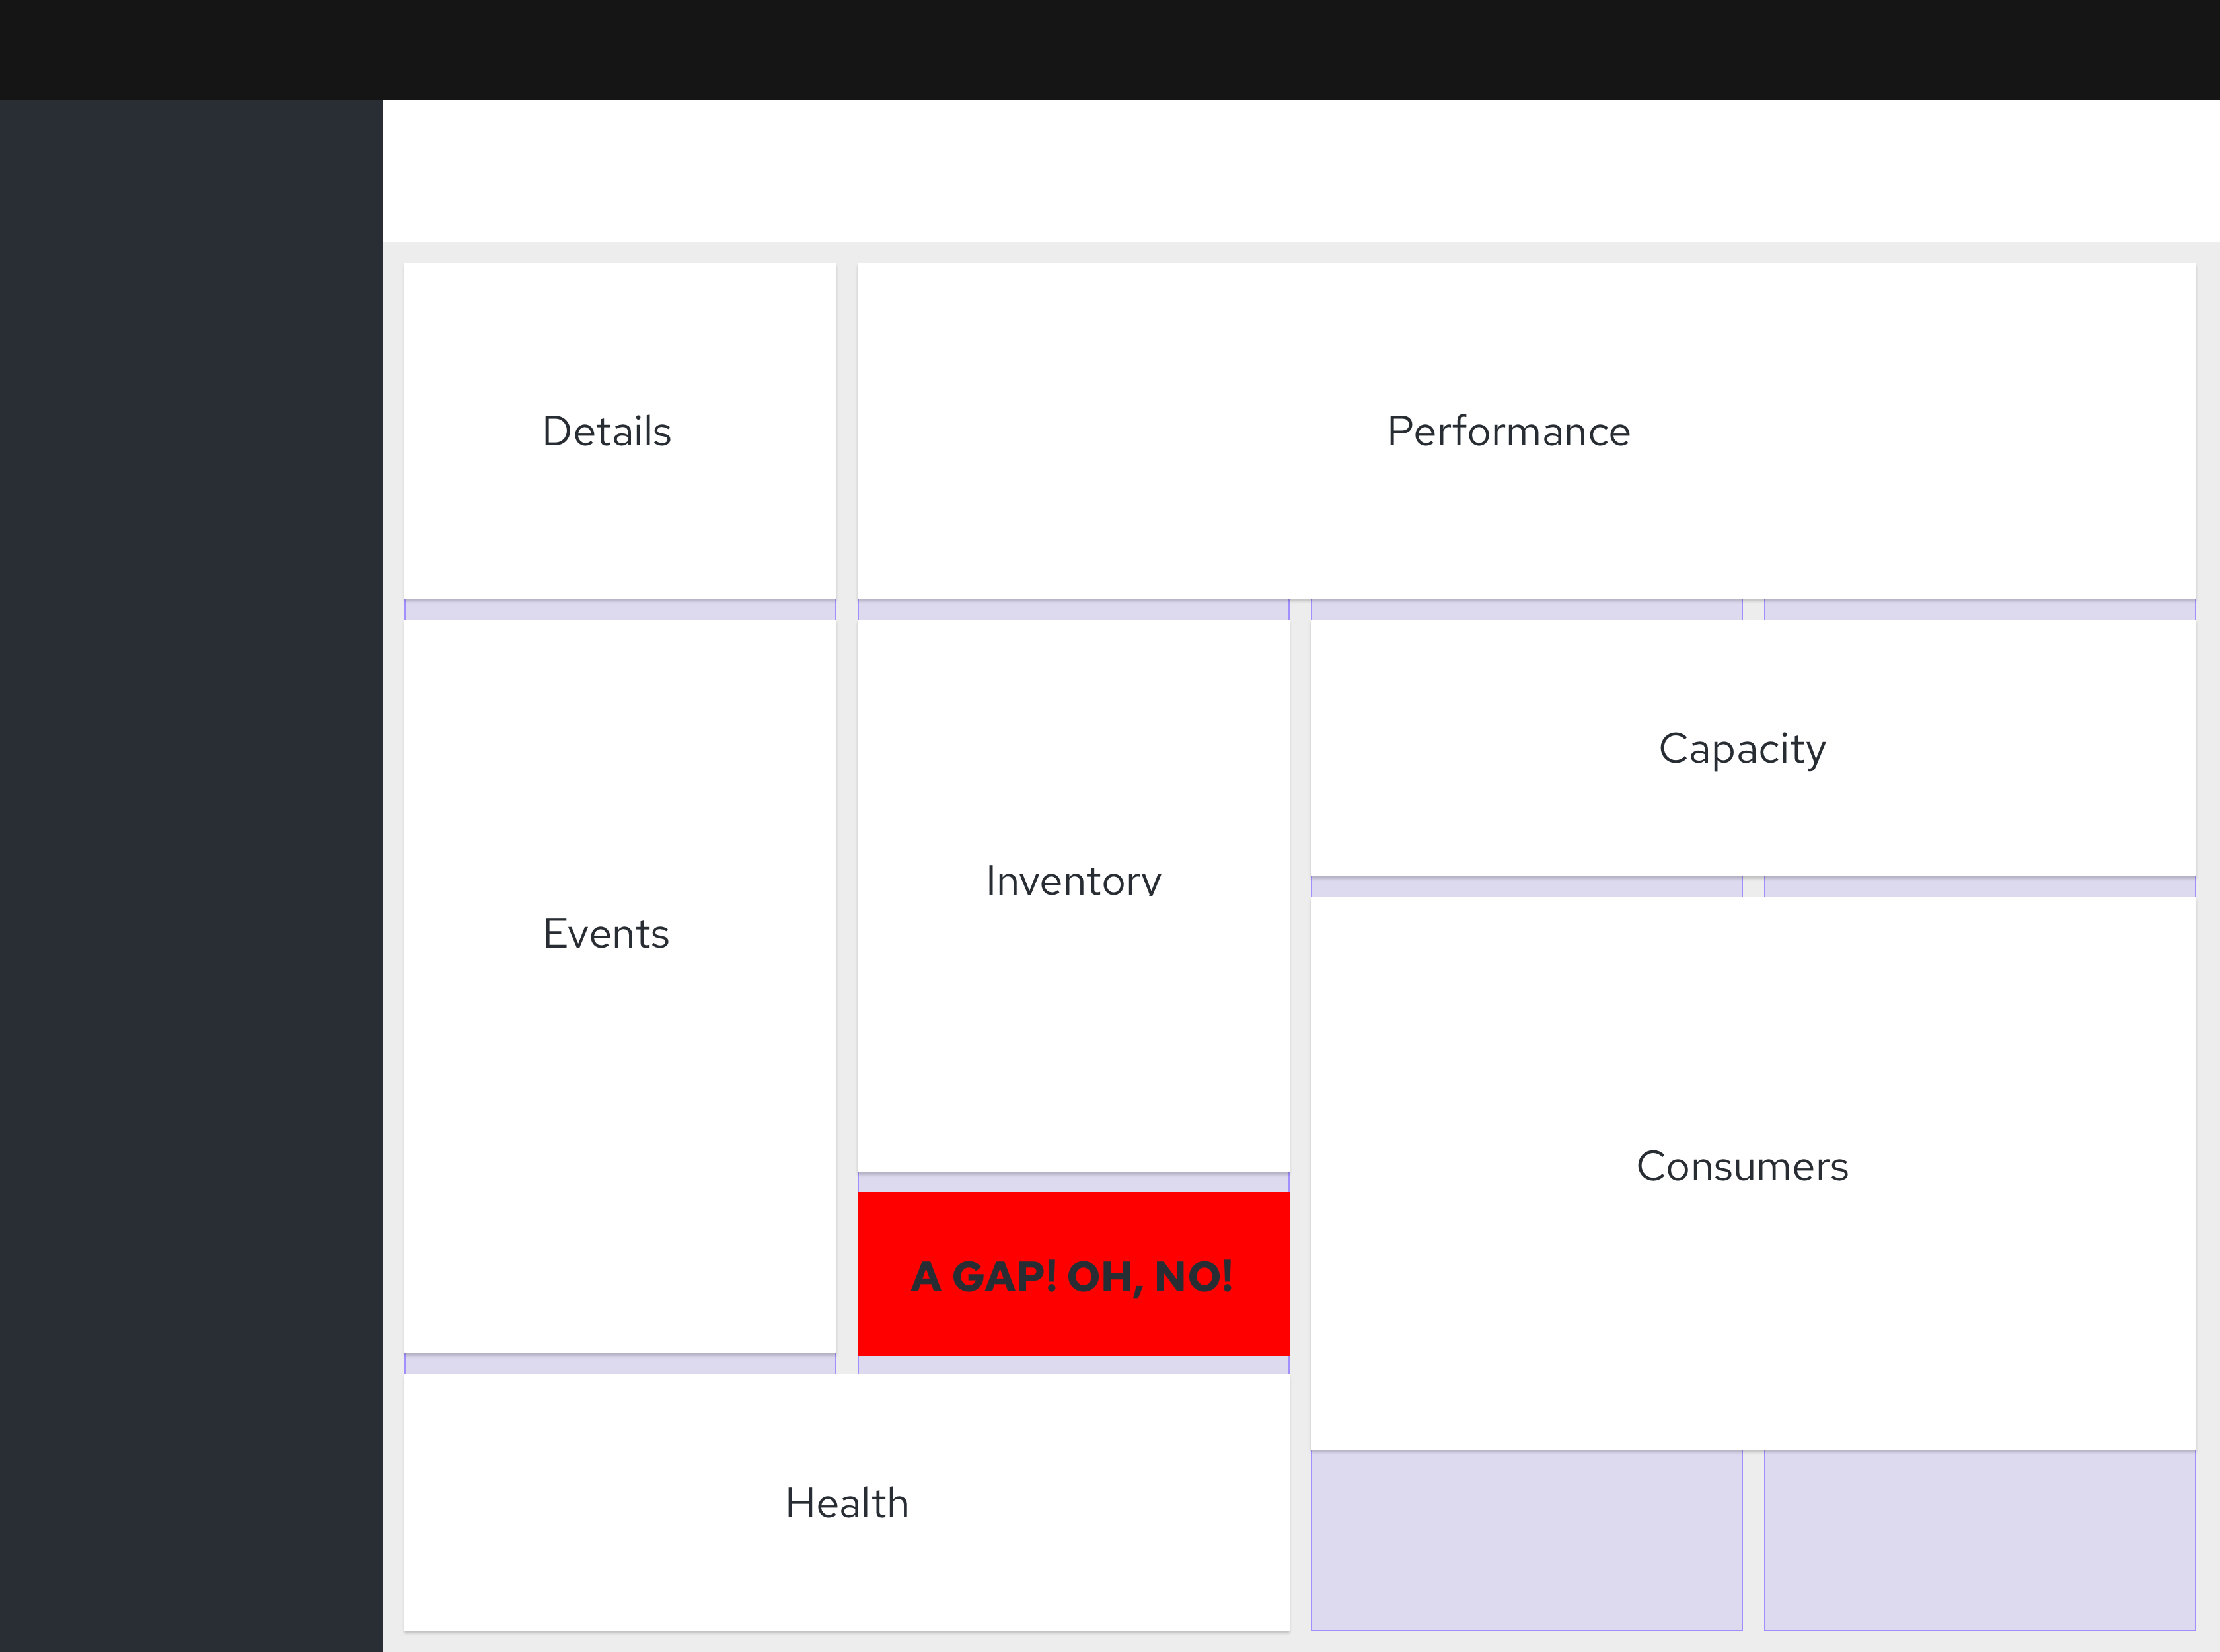Click the red 'A GAP! OH, NO!' banner

click(x=1073, y=1275)
